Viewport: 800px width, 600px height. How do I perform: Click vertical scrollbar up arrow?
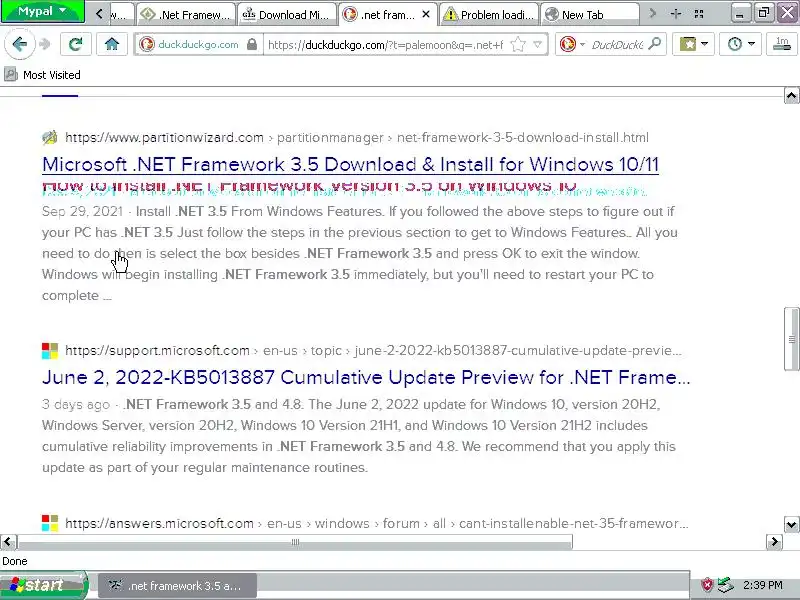(x=791, y=95)
